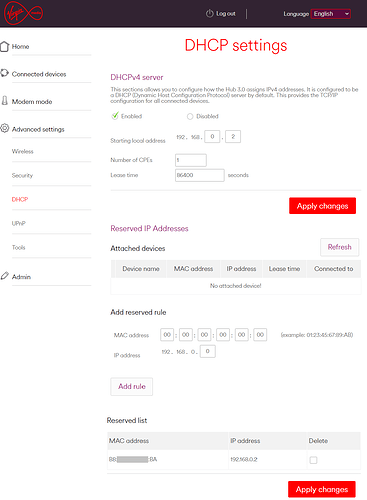Click the Add rule button
This screenshot has width=367, height=500.
tap(132, 386)
